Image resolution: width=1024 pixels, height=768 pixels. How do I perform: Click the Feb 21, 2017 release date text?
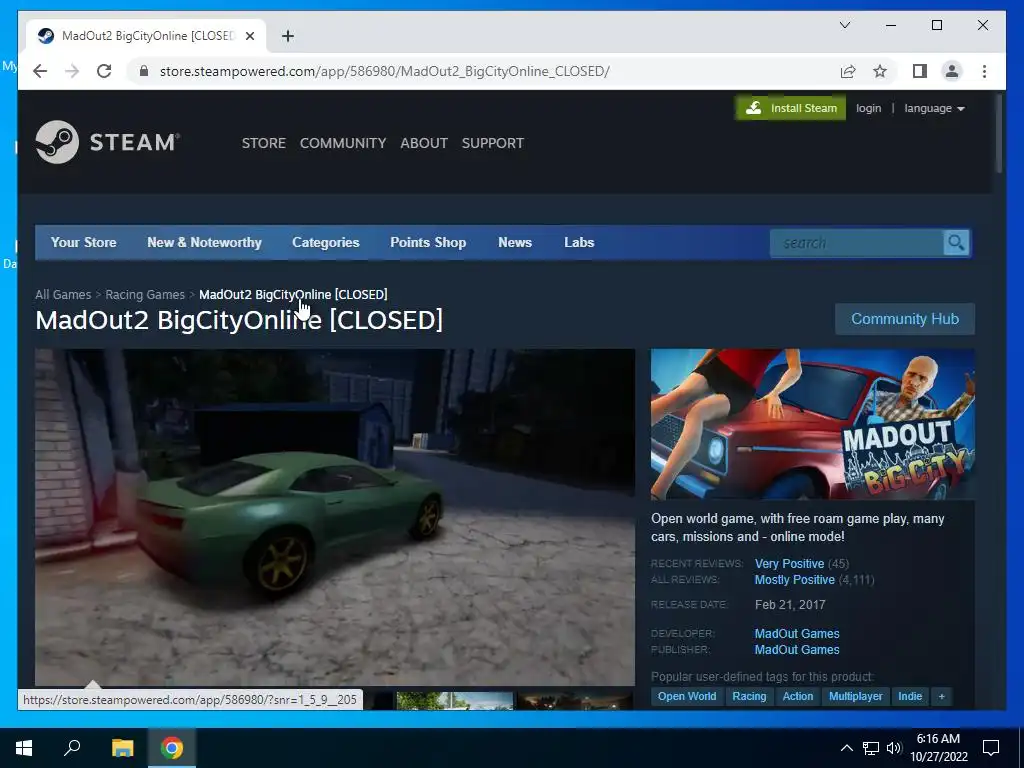[790, 605]
